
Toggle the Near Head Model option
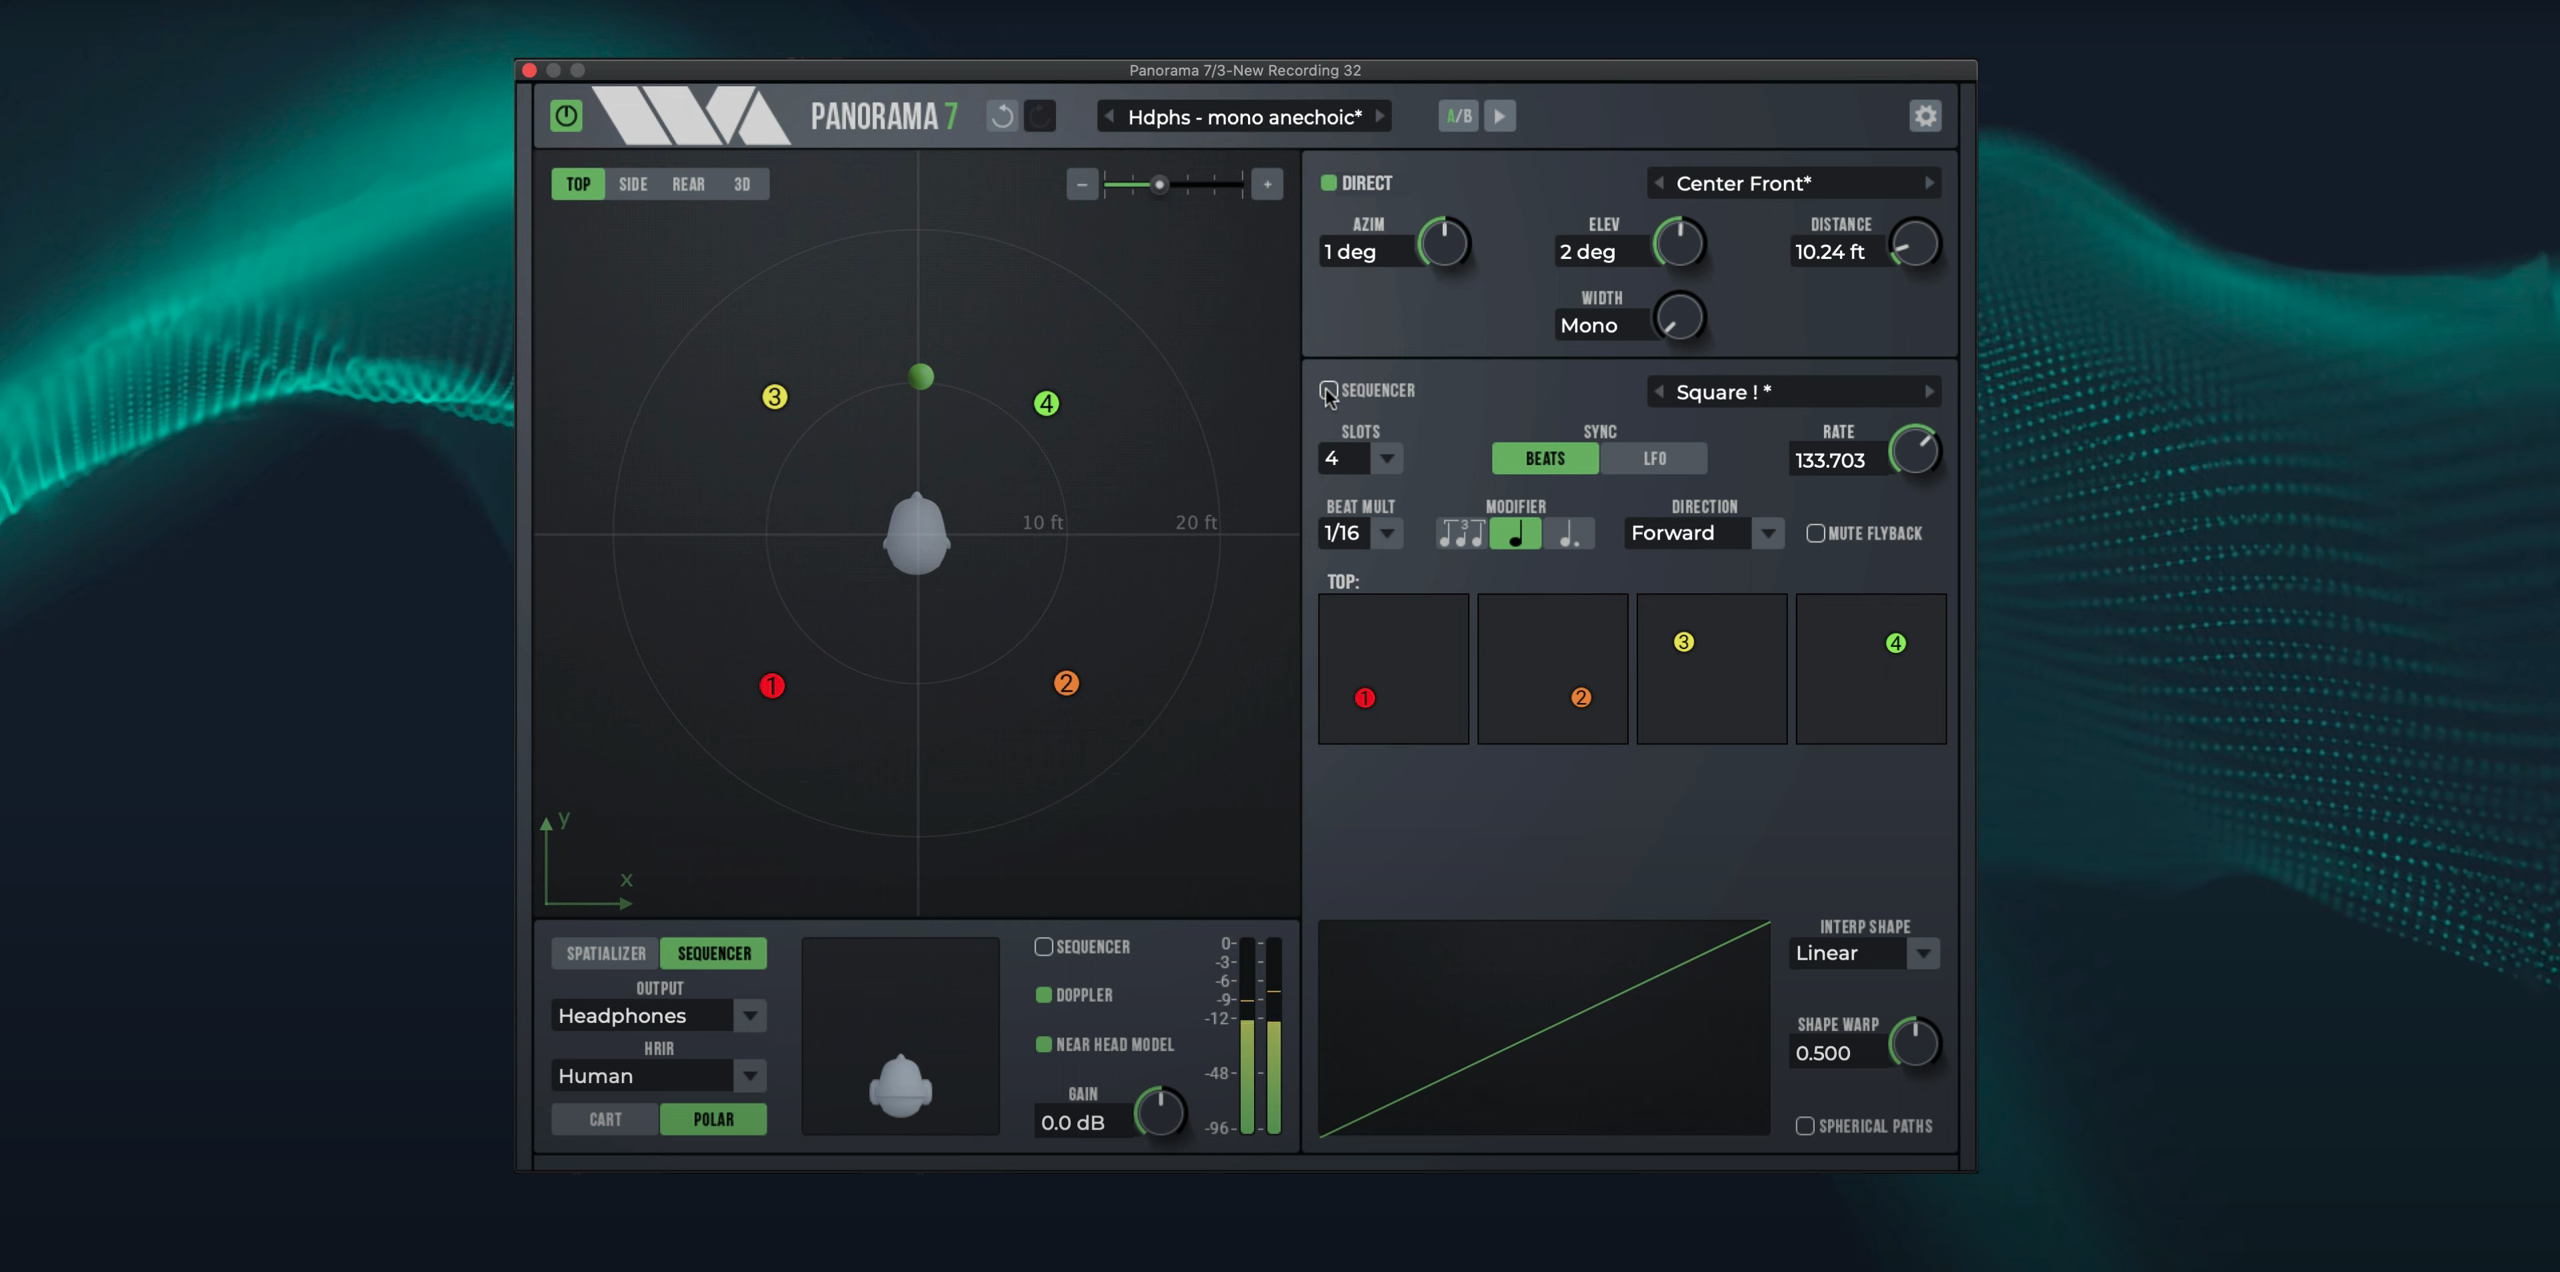(1044, 1044)
